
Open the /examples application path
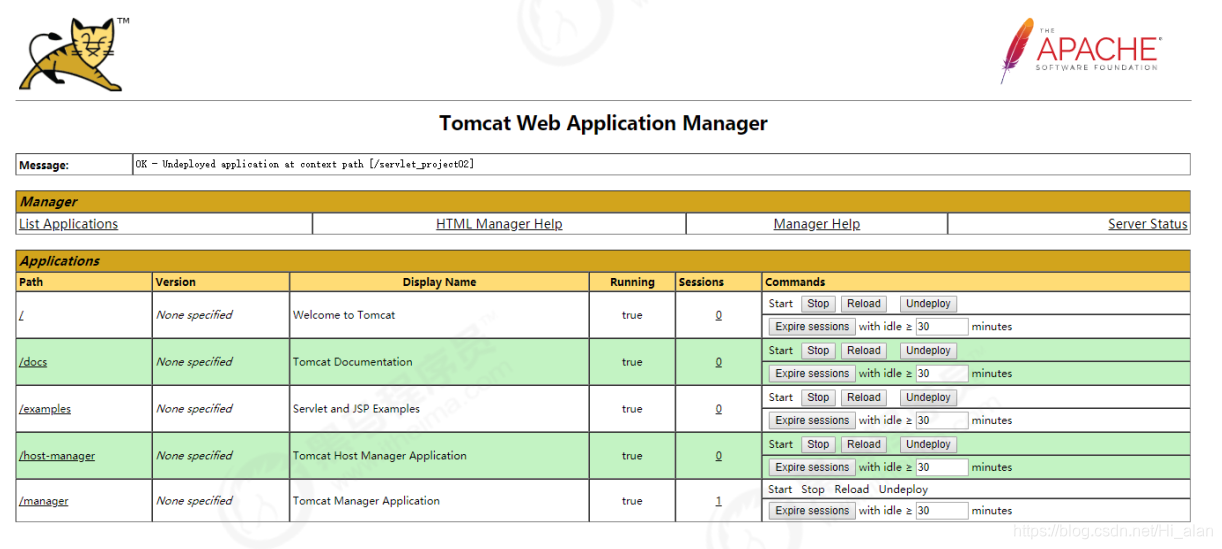[x=45, y=409]
